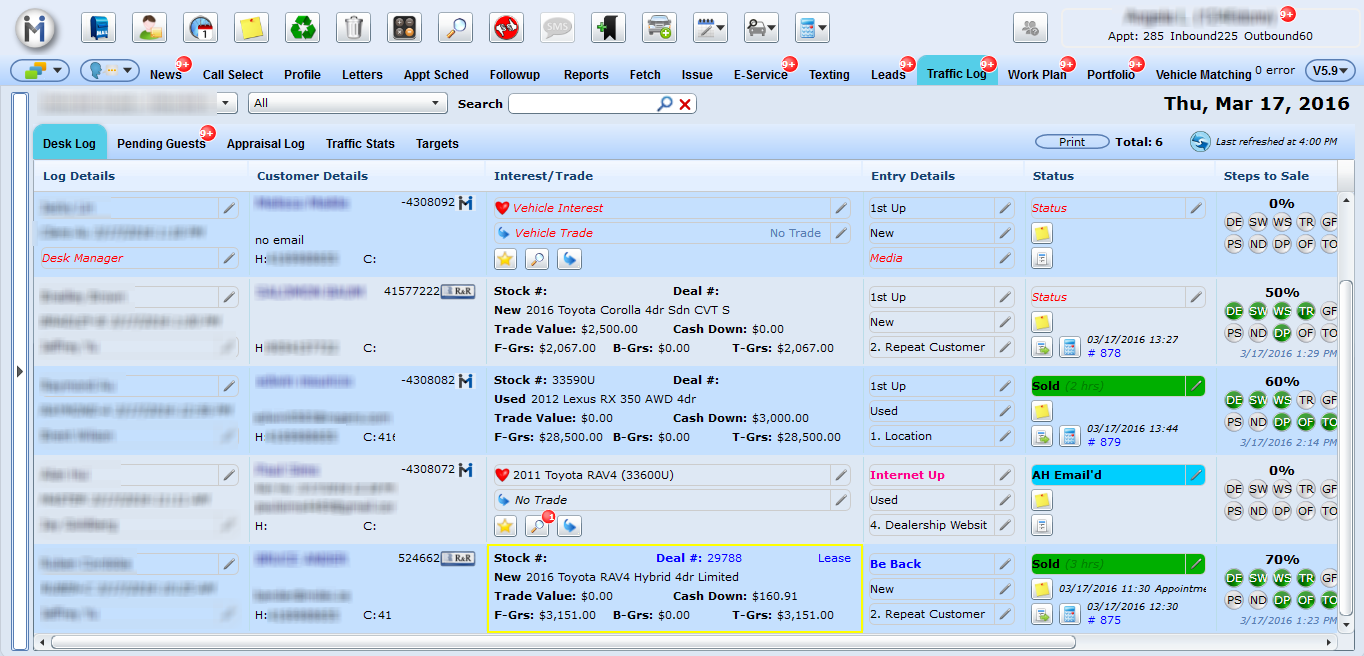Toggle the TR step in the 50% row
This screenshot has width=1364, height=656.
pos(1306,311)
